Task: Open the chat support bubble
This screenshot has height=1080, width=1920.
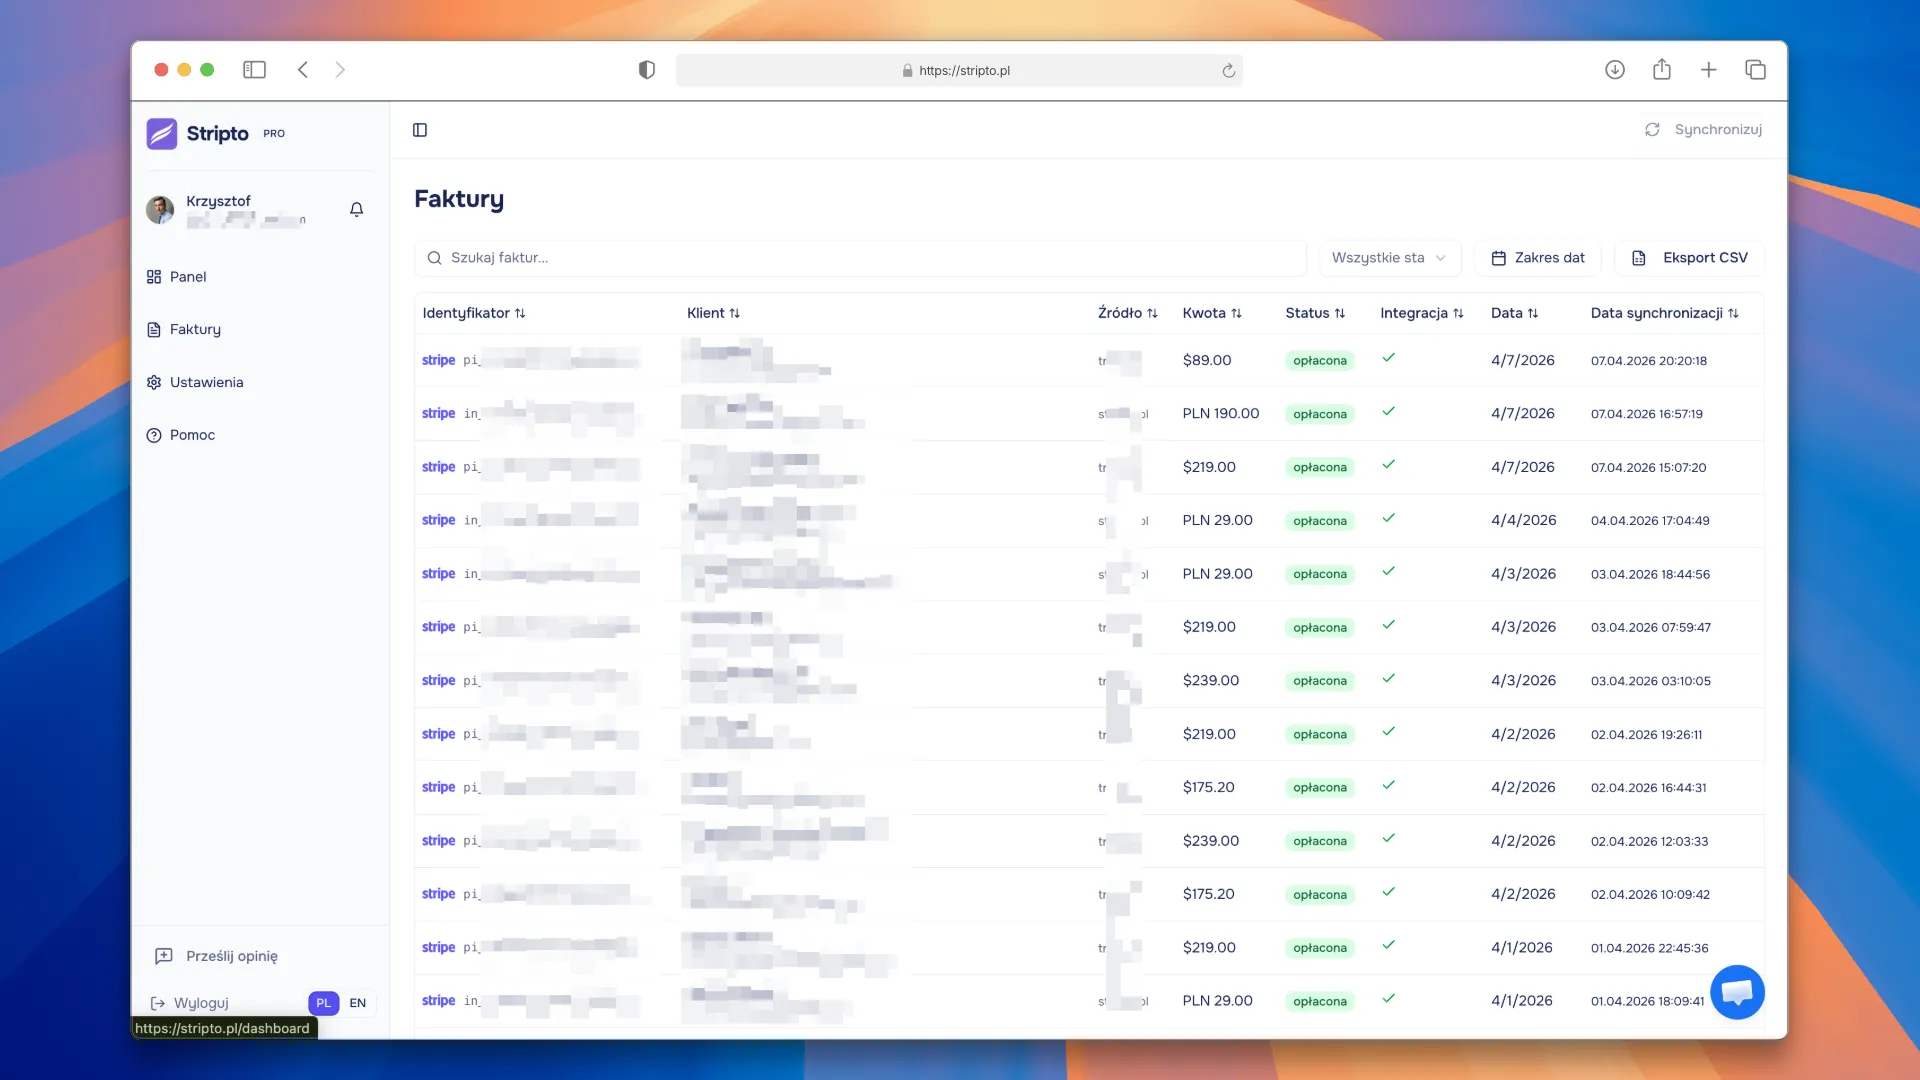Action: coord(1737,992)
